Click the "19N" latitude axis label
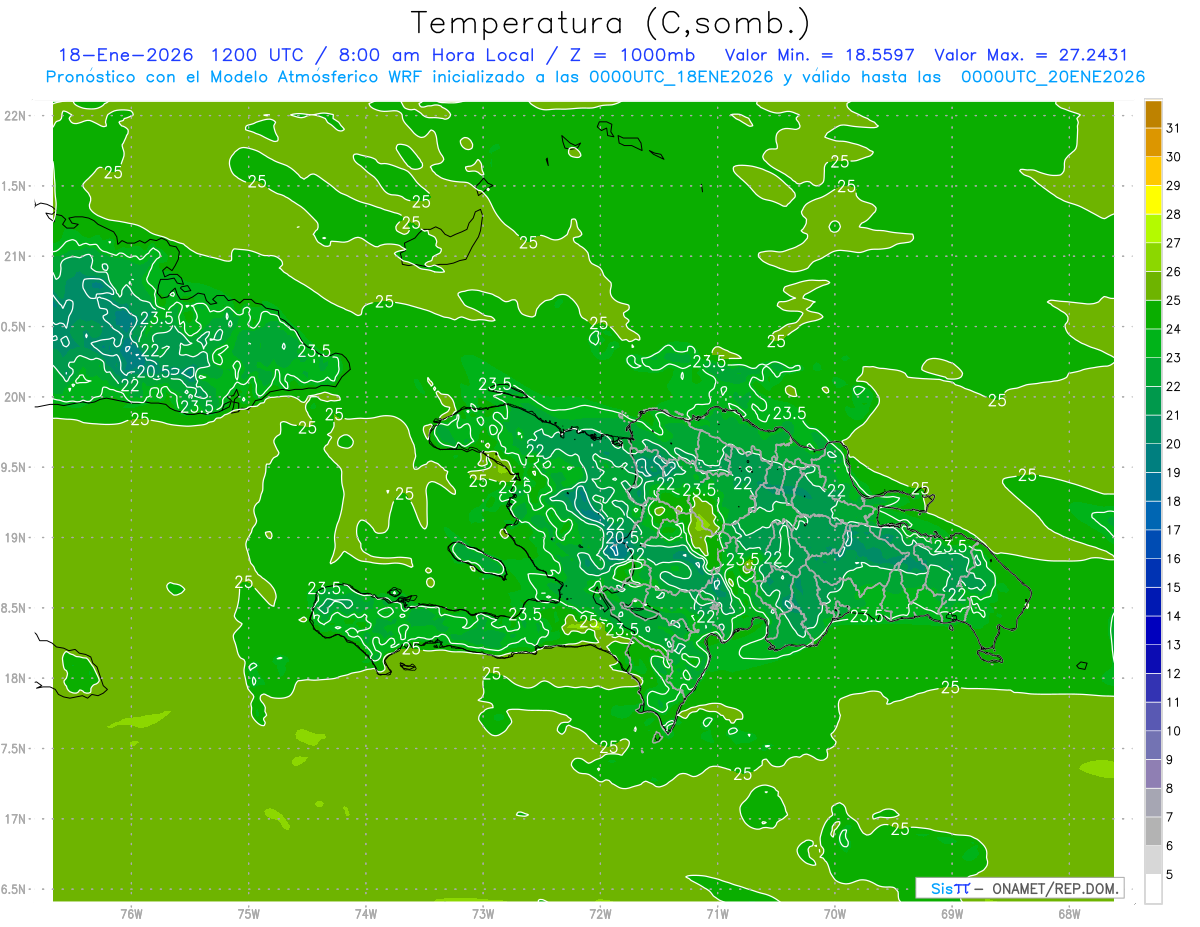Image resolution: width=1200 pixels, height=927 pixels. point(16,537)
